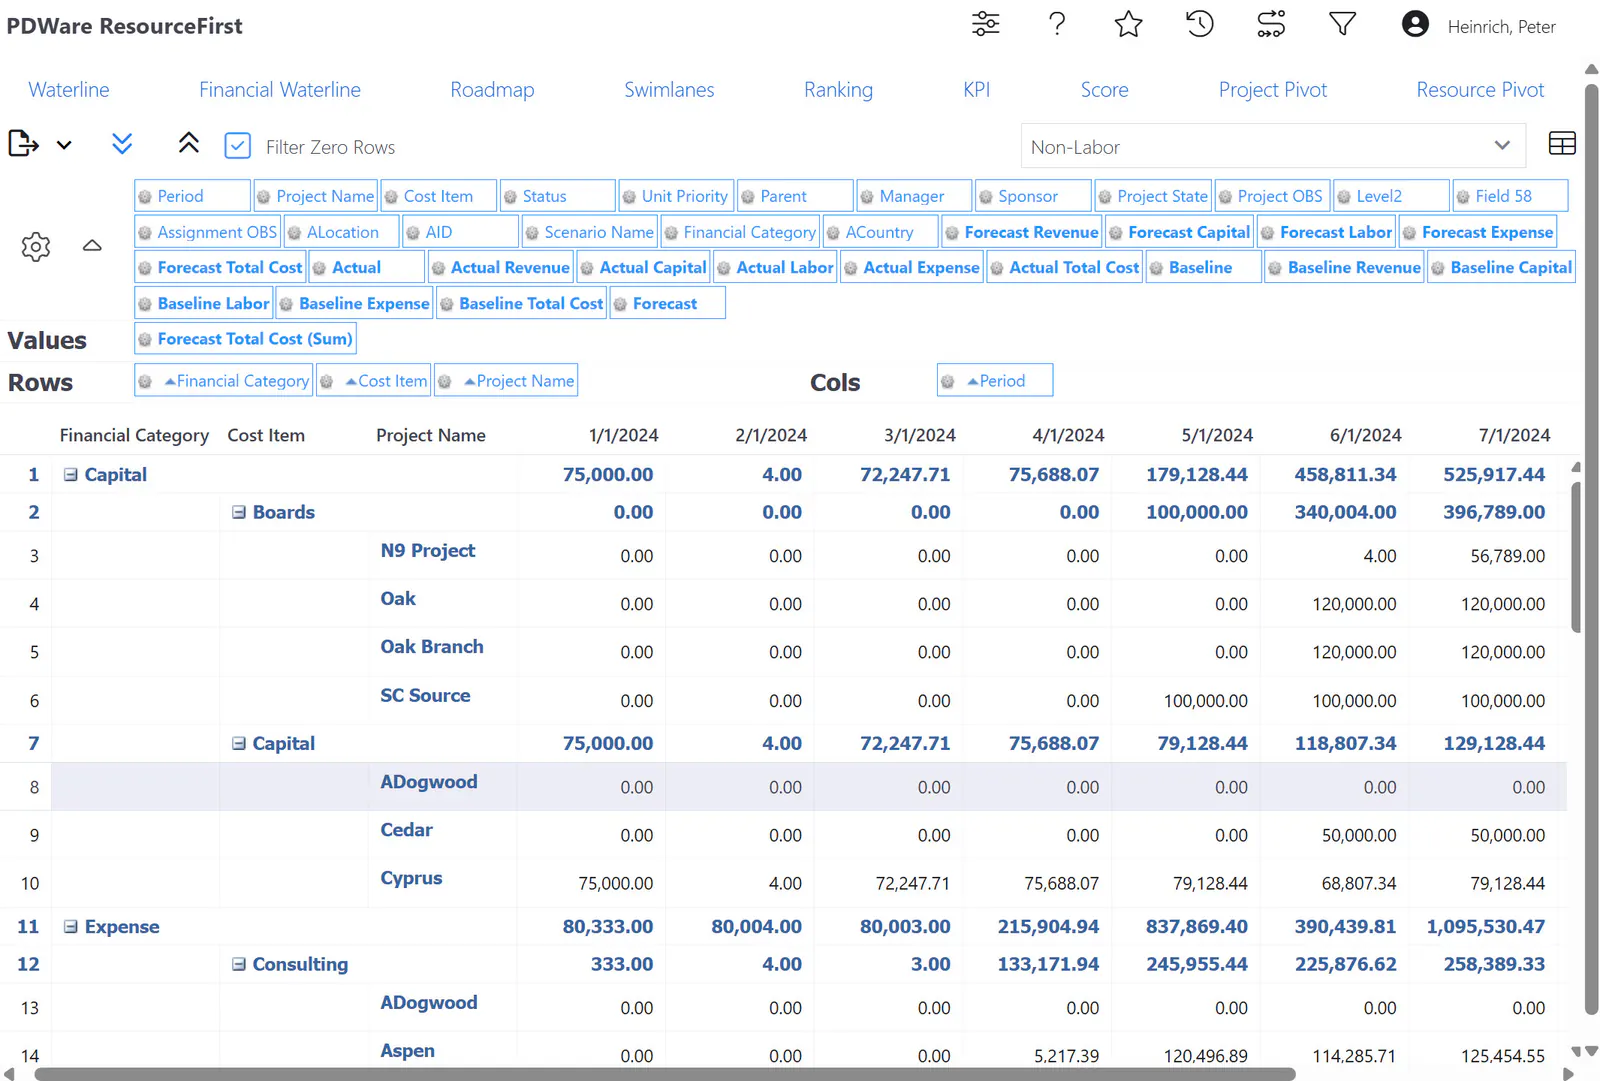Go to the Ranking tab

[838, 90]
